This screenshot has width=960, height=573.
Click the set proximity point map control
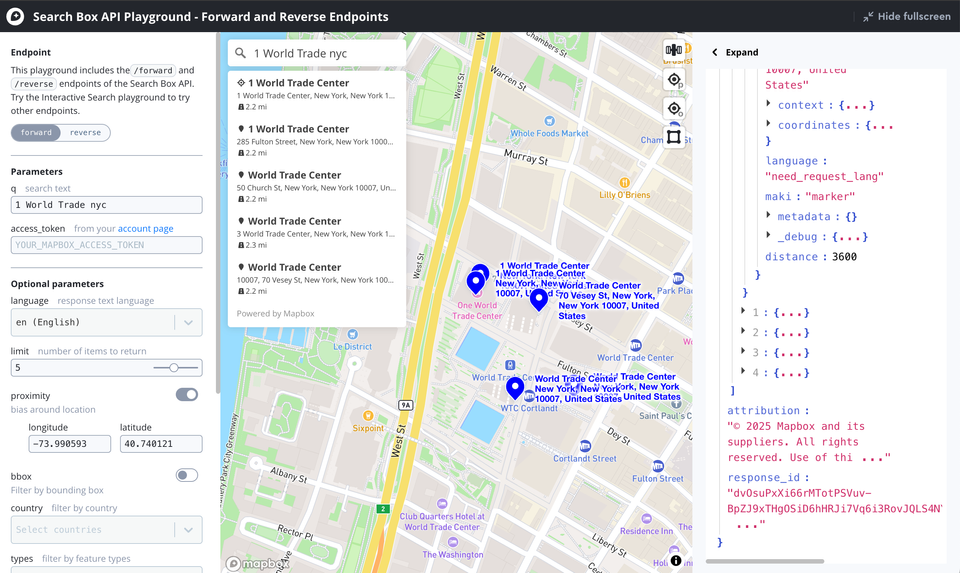coord(674,80)
